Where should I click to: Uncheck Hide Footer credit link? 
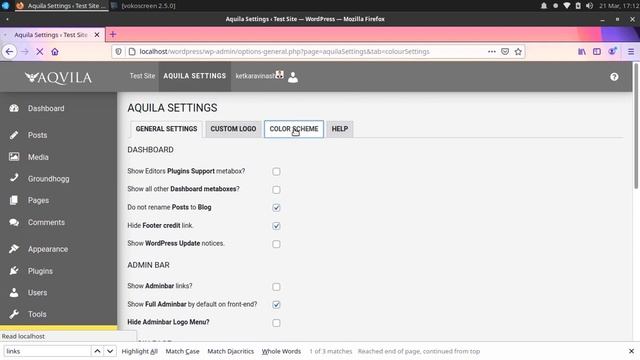pos(276,226)
